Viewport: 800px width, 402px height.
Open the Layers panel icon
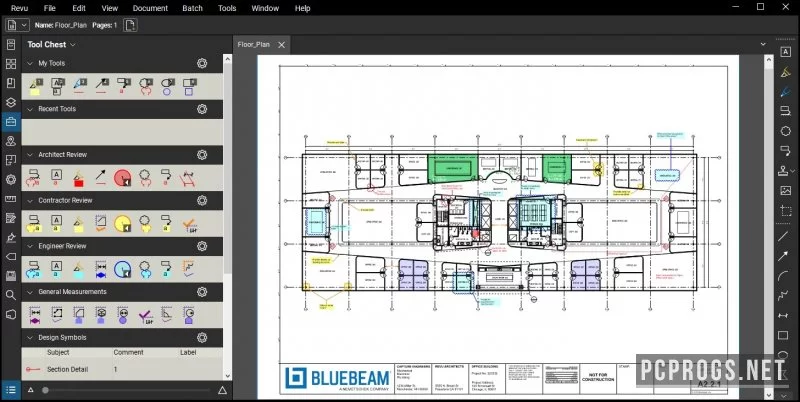click(x=11, y=103)
